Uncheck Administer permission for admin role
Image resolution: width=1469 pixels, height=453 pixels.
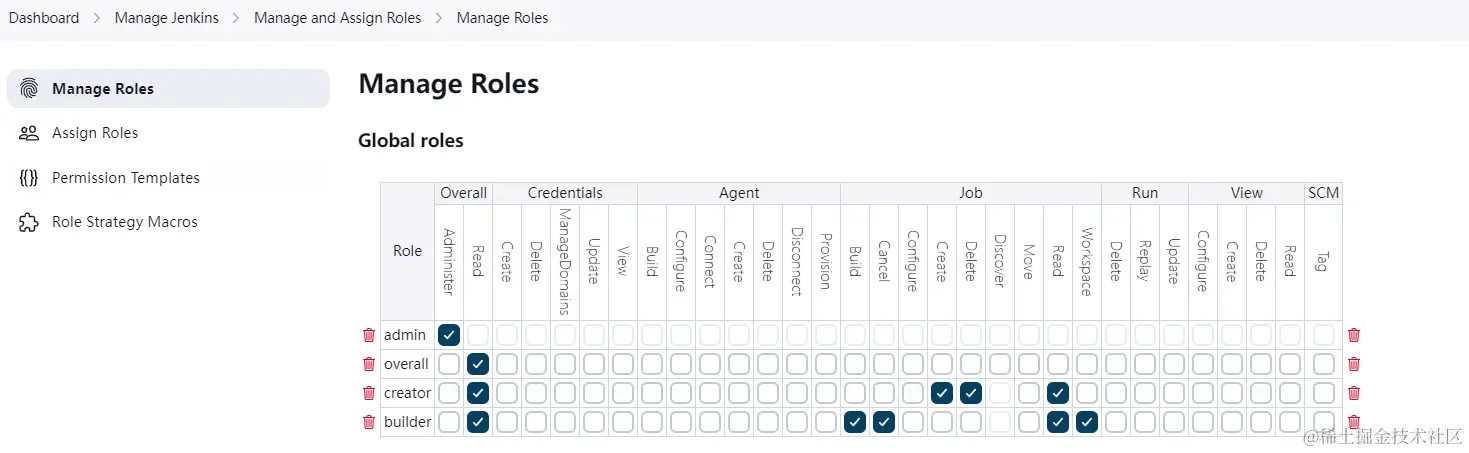click(x=449, y=335)
